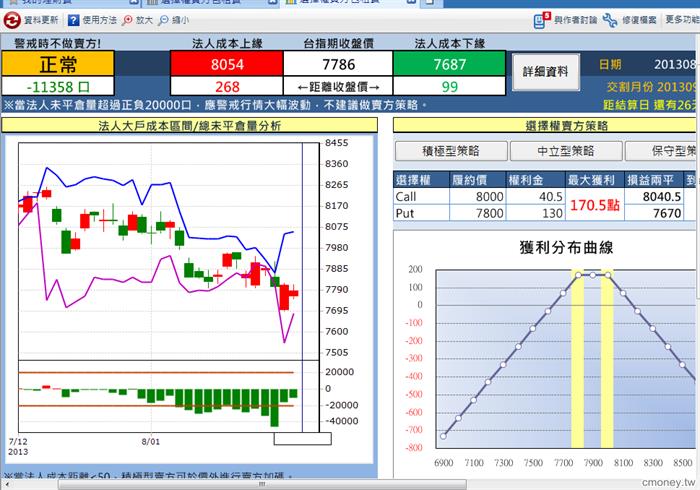Click the 7786 closing price value
This screenshot has width=700, height=490.
coord(338,64)
